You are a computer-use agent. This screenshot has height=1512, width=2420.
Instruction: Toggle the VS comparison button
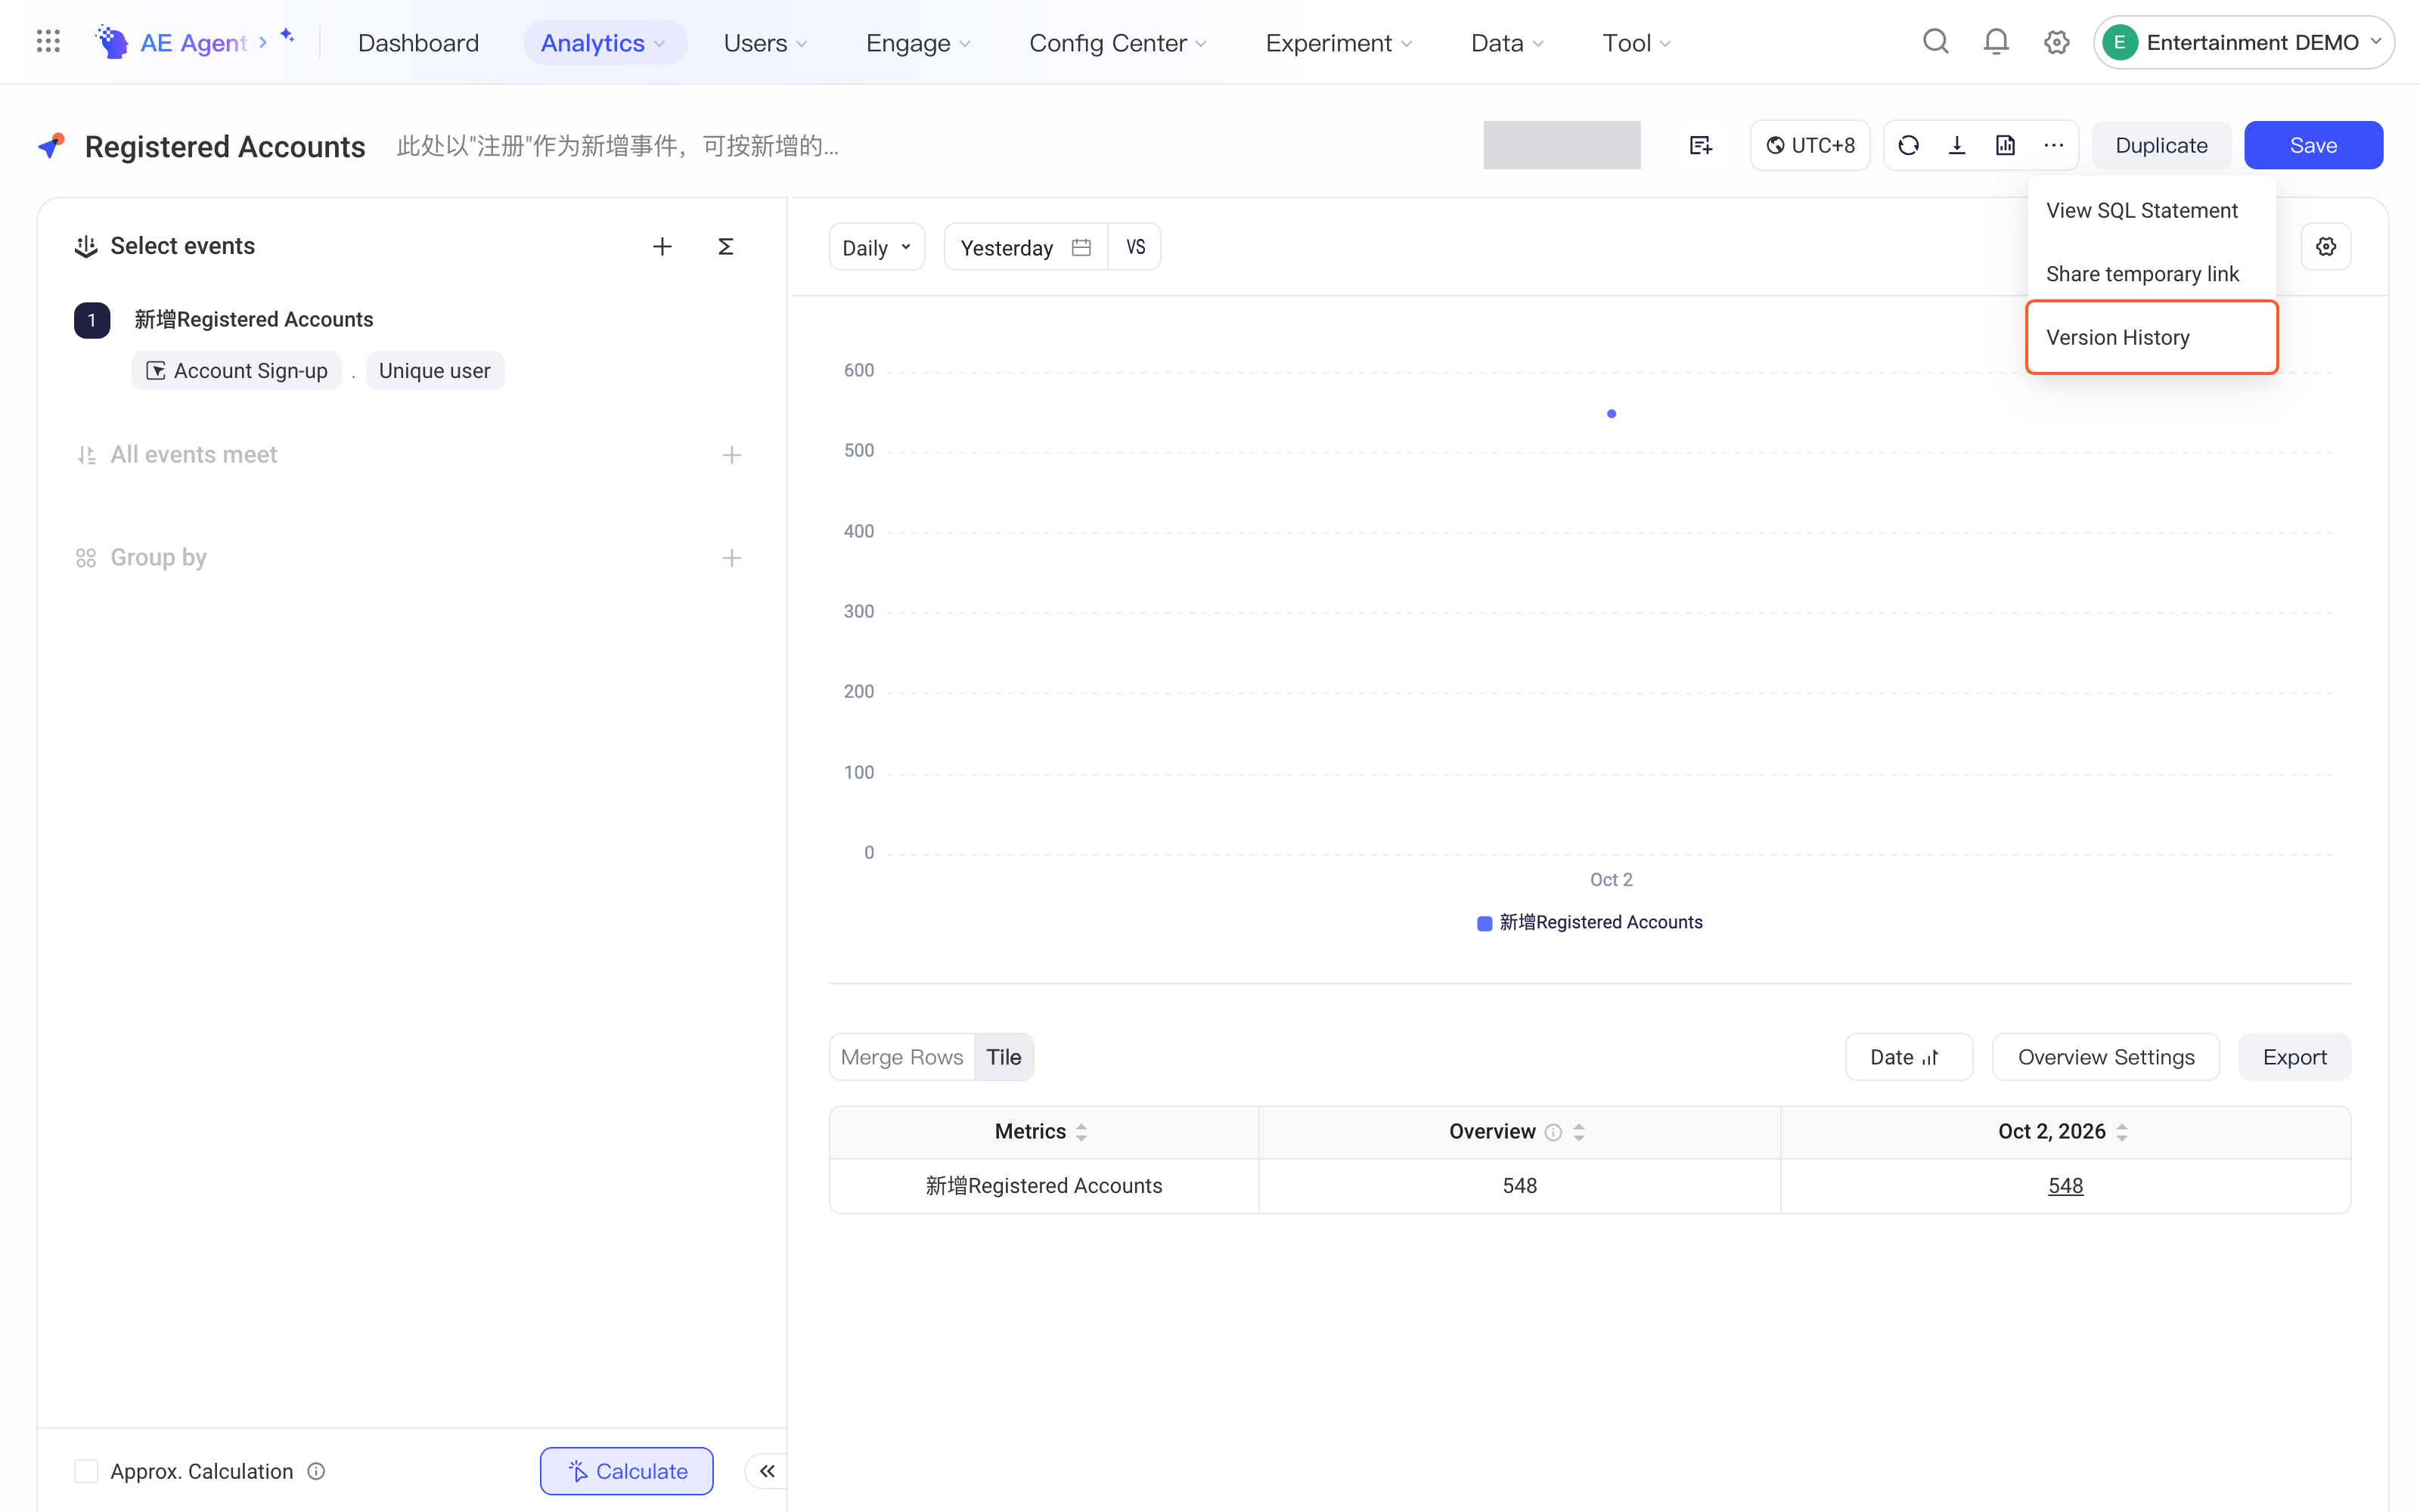1135,247
